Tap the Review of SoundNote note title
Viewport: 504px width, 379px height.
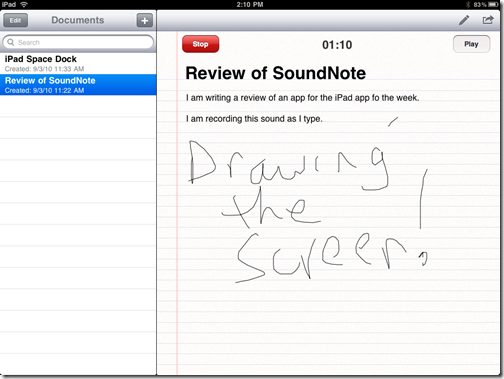(275, 73)
